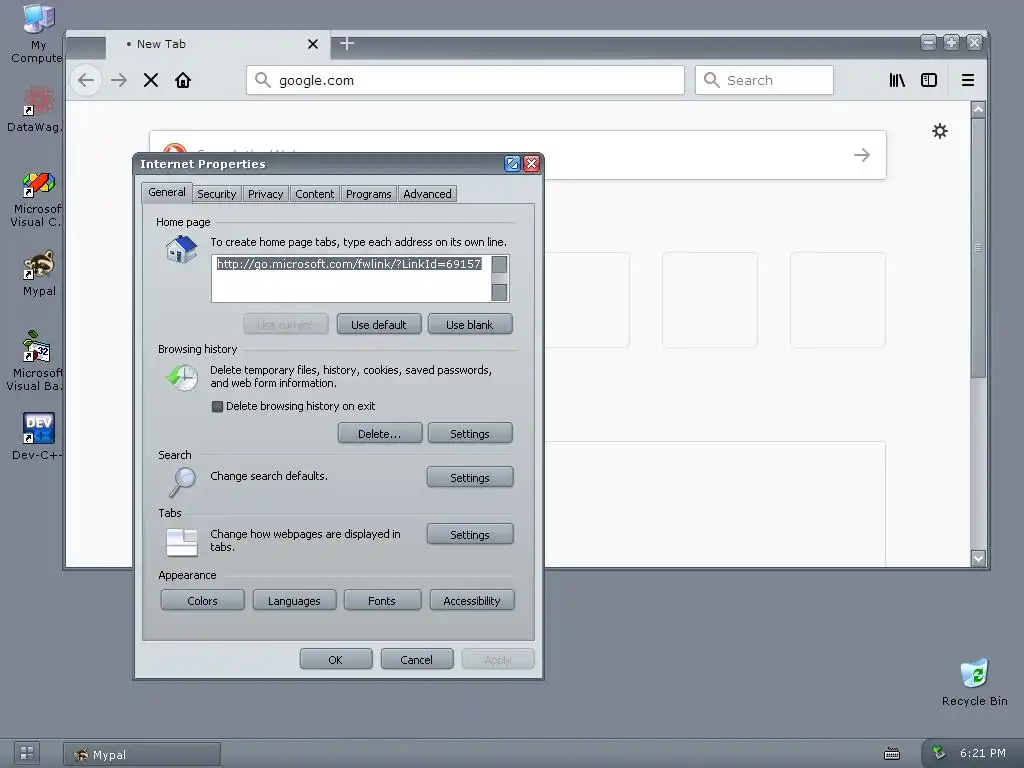Click help button in Internet Properties title bar
Screen dimensions: 1024x768
click(x=512, y=164)
